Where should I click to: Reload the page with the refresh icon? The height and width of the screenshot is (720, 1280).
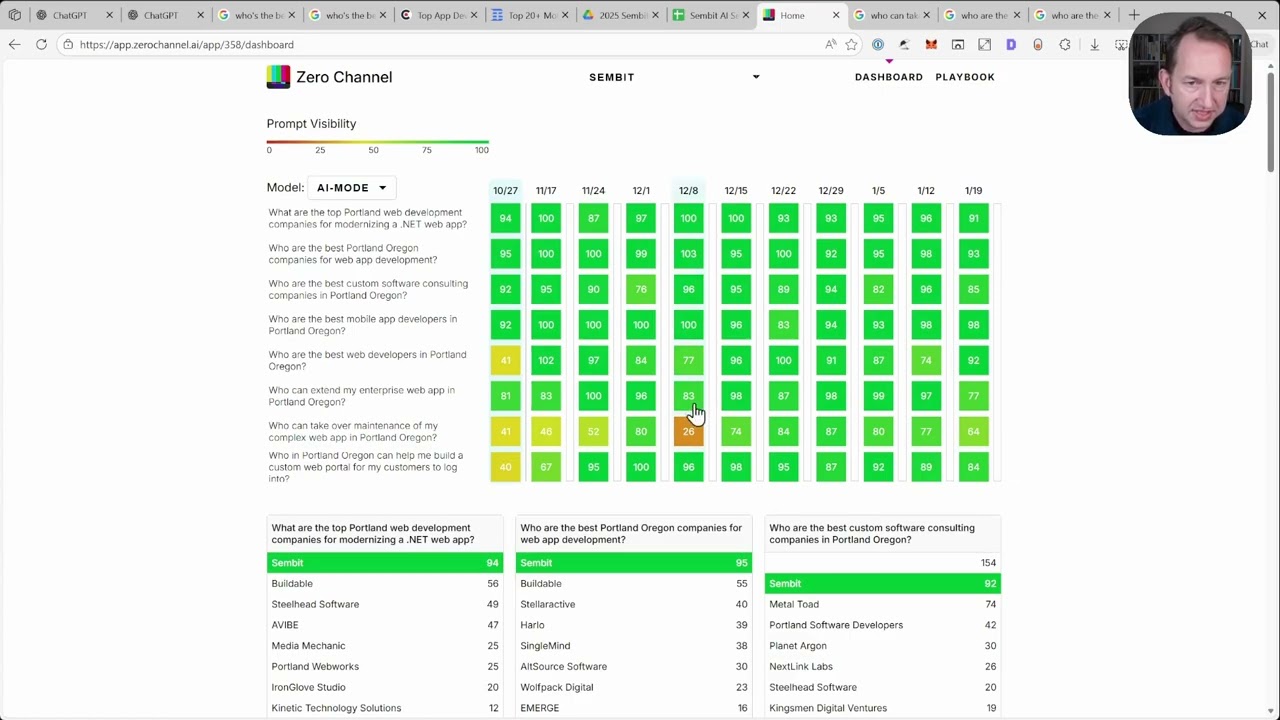click(41, 44)
